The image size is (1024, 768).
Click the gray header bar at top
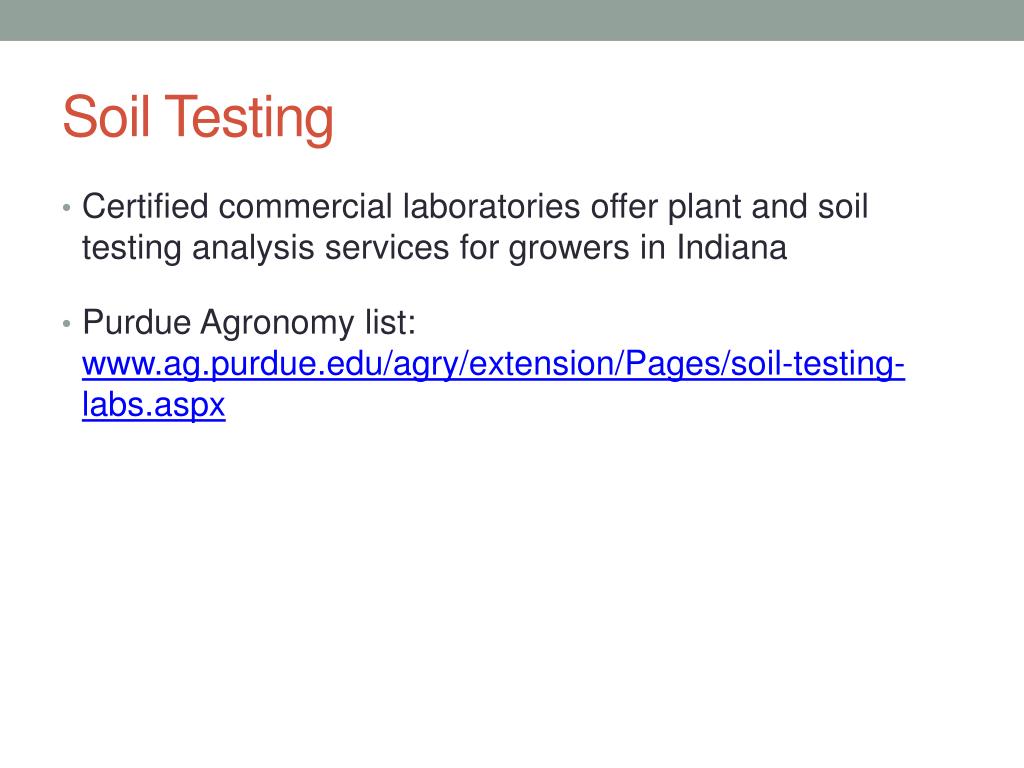(x=512, y=20)
